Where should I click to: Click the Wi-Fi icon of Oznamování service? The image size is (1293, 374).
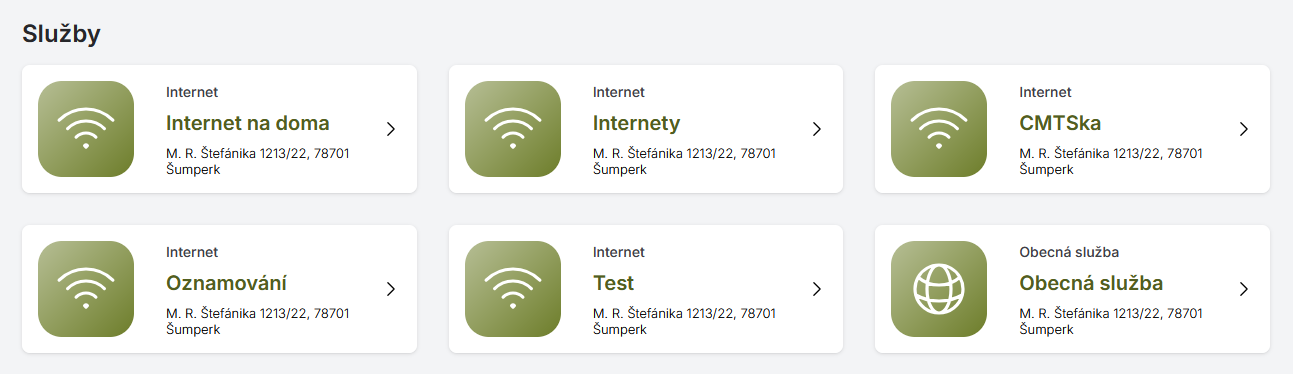pos(86,289)
